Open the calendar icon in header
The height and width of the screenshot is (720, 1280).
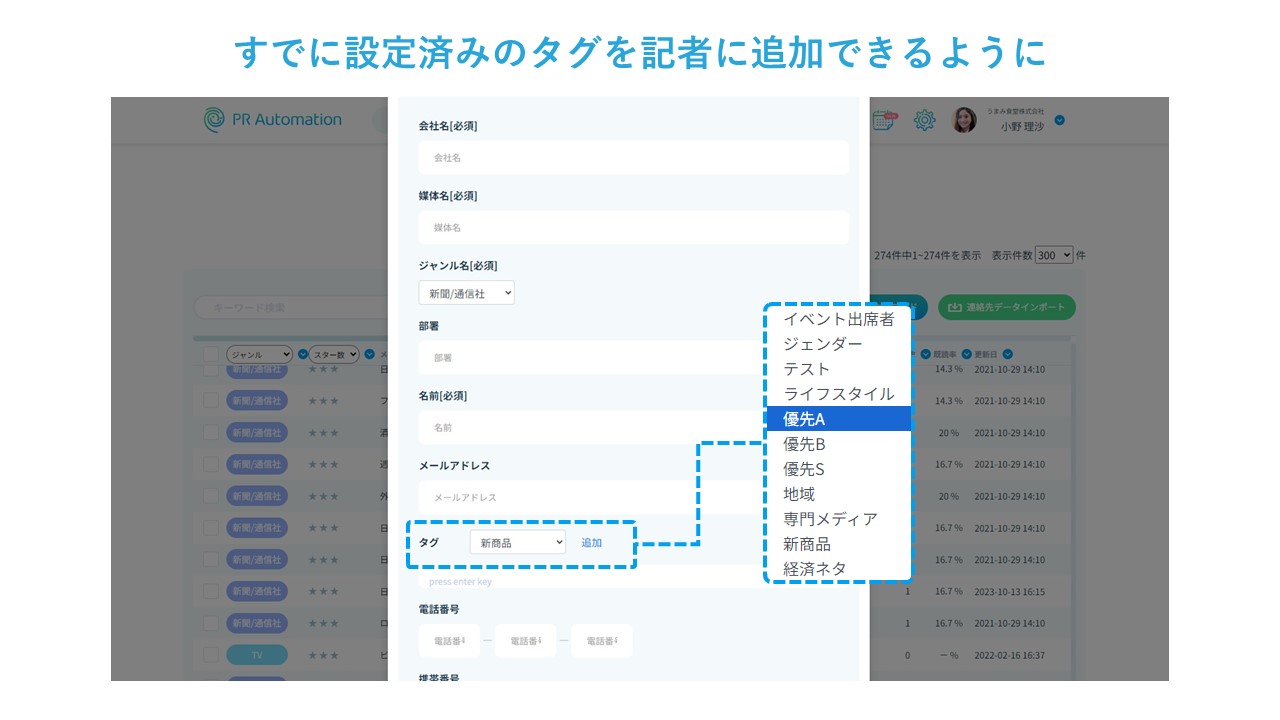(884, 120)
